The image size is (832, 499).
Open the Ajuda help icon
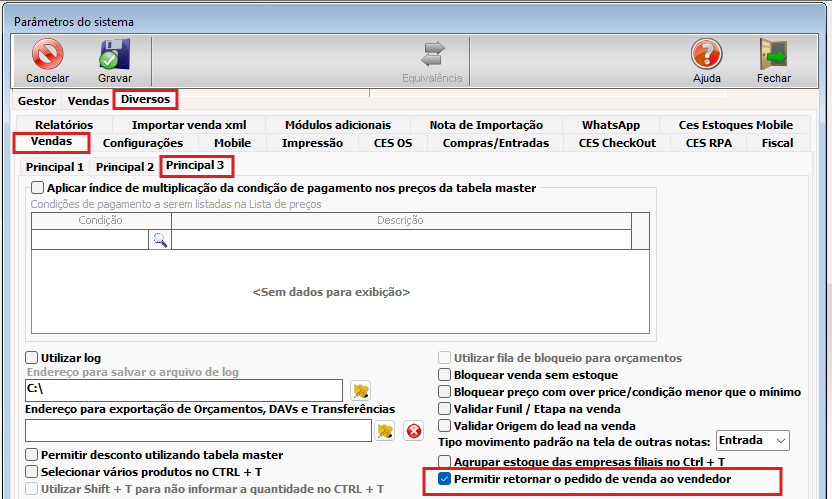706,55
